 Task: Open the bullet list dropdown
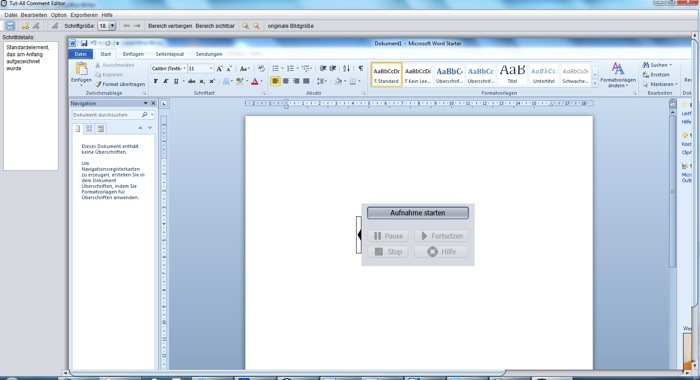point(283,68)
